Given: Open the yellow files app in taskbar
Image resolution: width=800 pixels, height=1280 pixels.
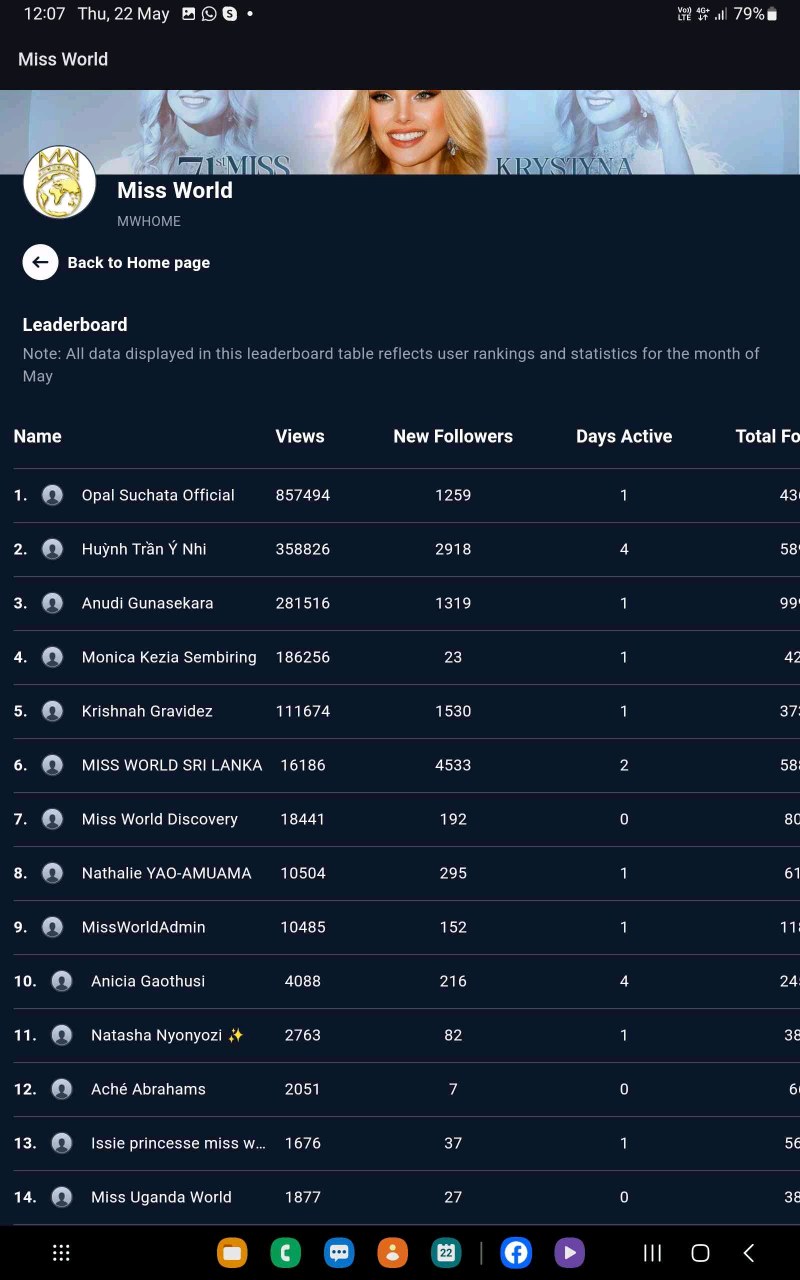Looking at the screenshot, I should pyautogui.click(x=232, y=1253).
